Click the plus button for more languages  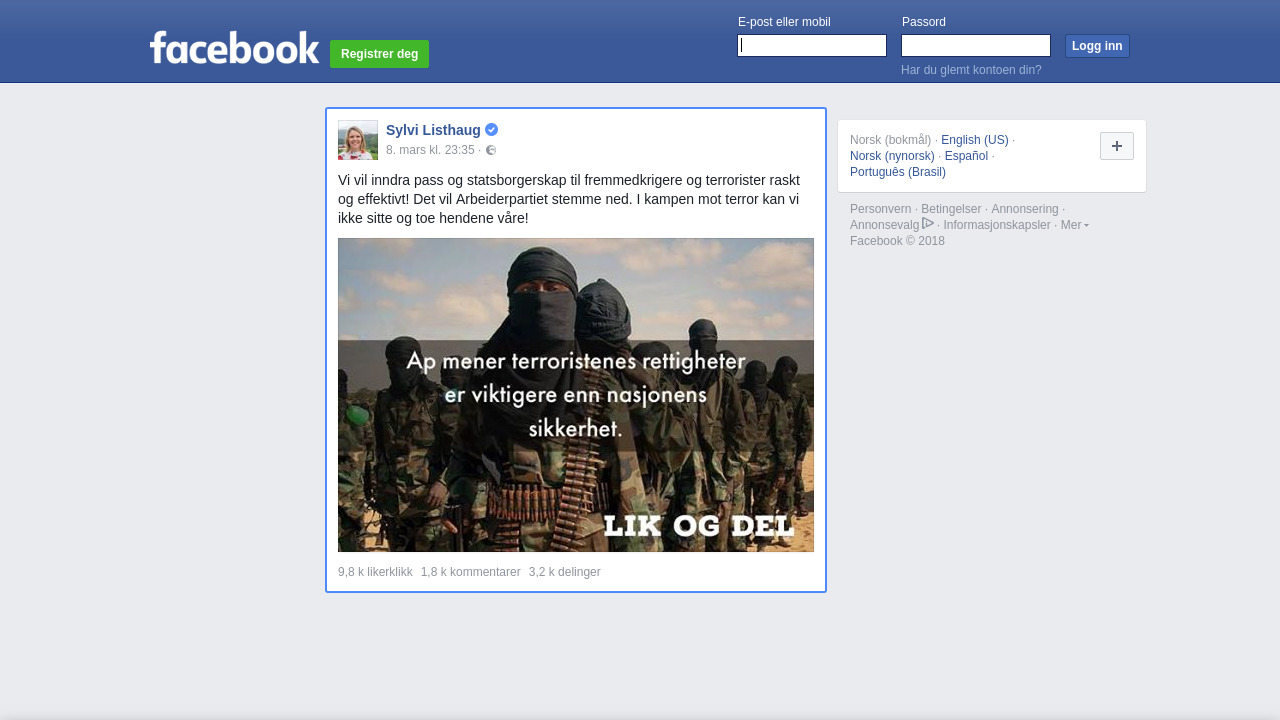(1116, 146)
